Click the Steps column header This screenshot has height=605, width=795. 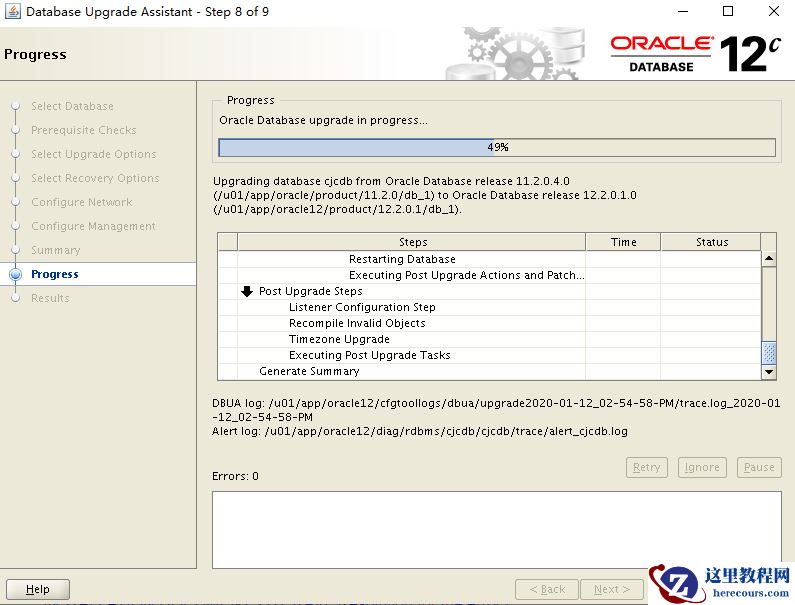412,242
